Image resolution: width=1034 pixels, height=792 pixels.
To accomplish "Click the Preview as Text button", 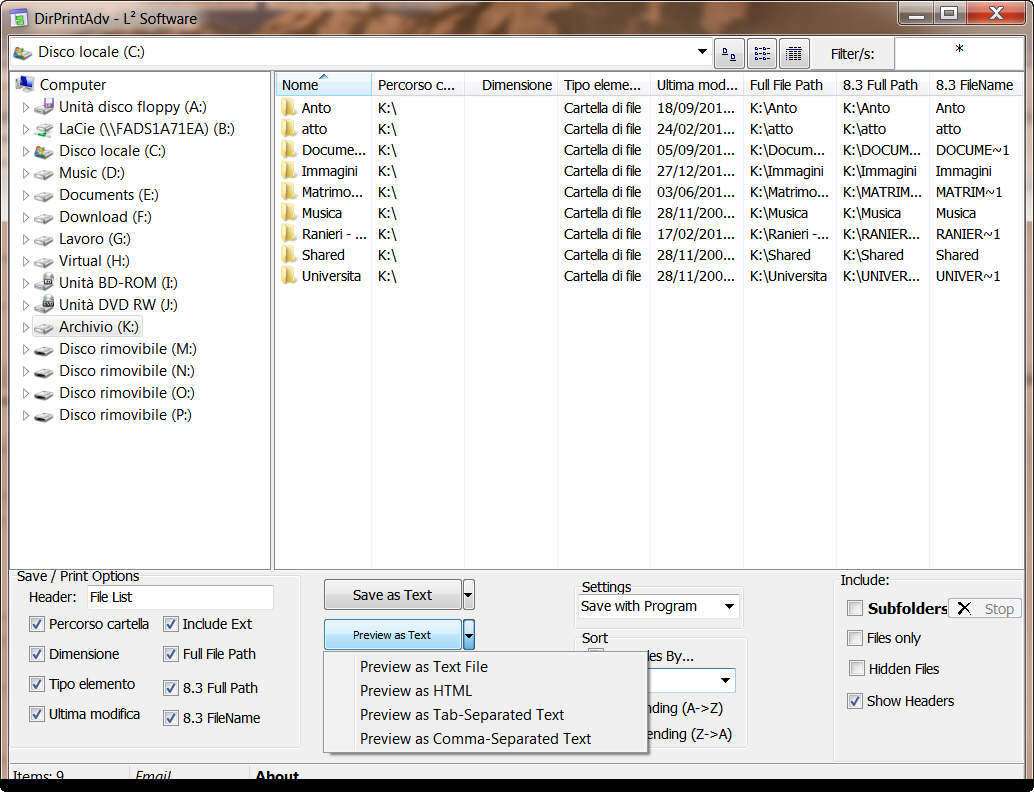I will click(392, 635).
